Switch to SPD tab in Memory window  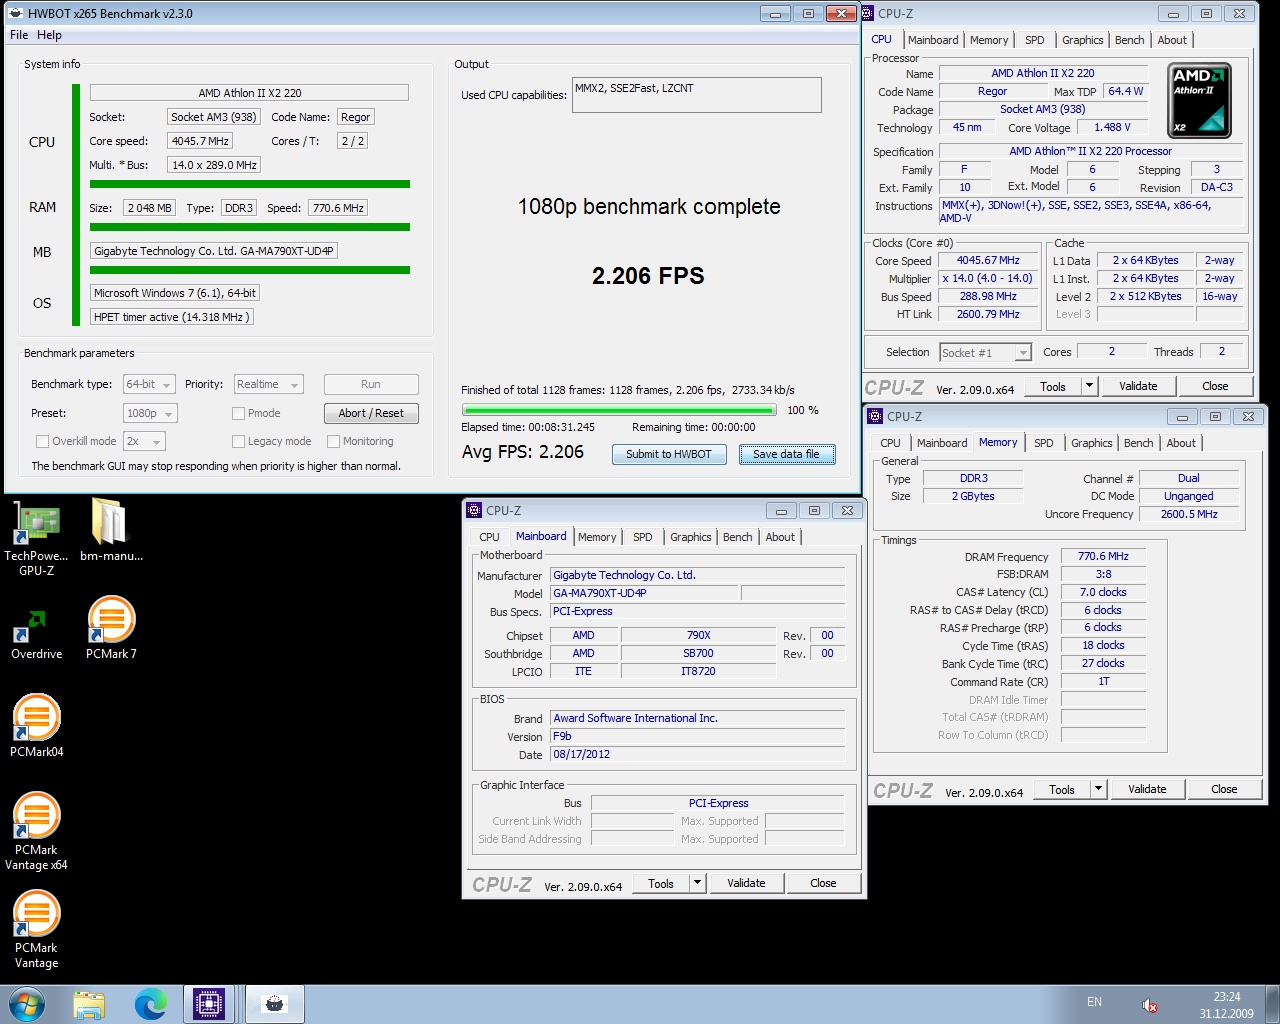[x=1043, y=443]
